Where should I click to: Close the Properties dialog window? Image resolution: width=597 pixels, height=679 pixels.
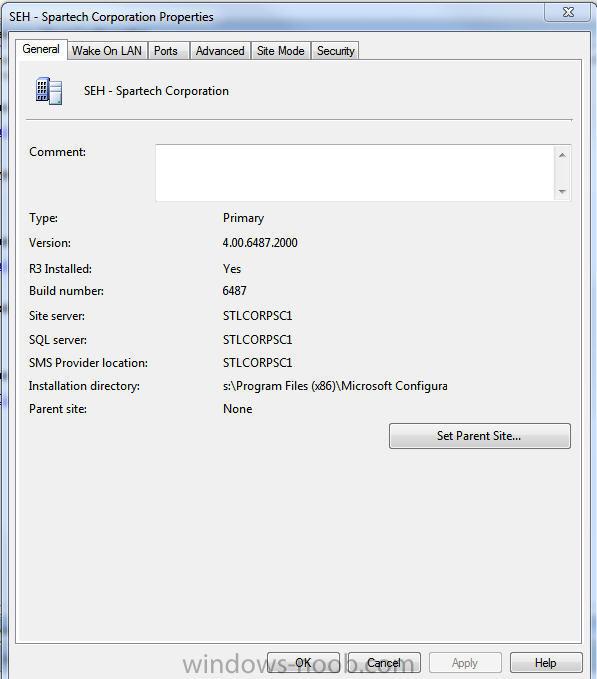pyautogui.click(x=568, y=12)
